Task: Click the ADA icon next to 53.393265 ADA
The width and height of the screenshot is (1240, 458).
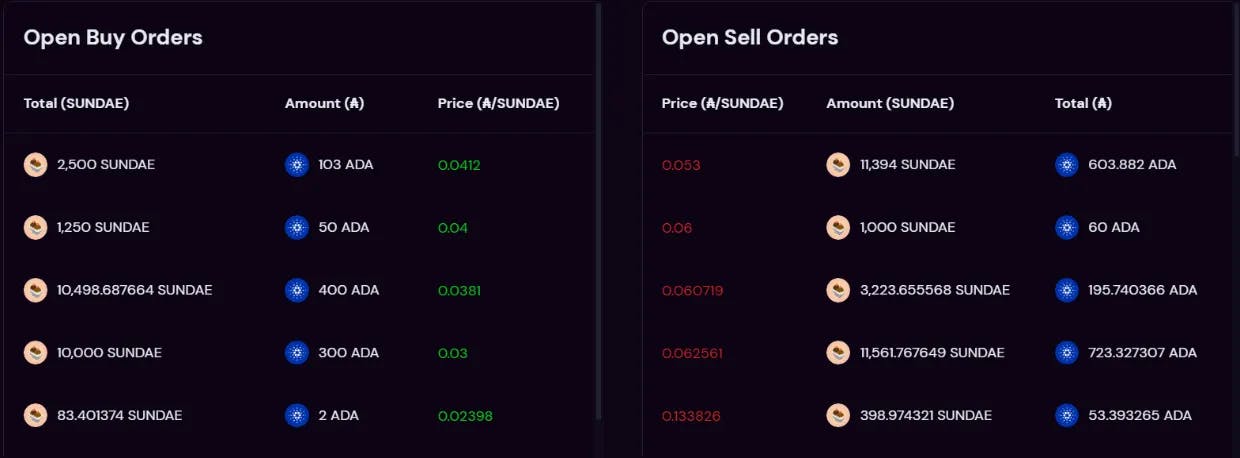Action: pos(1067,415)
